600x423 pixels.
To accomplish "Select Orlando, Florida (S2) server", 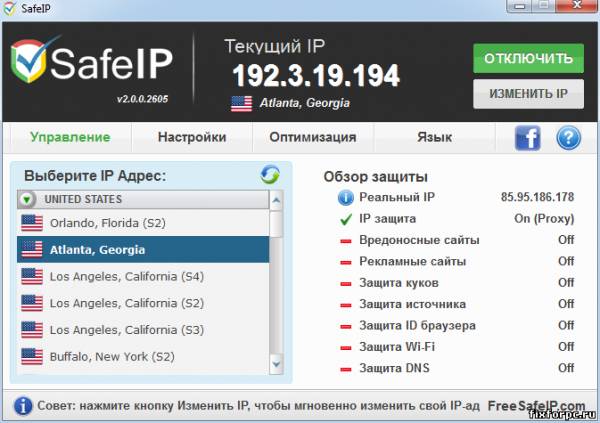I will coord(143,223).
